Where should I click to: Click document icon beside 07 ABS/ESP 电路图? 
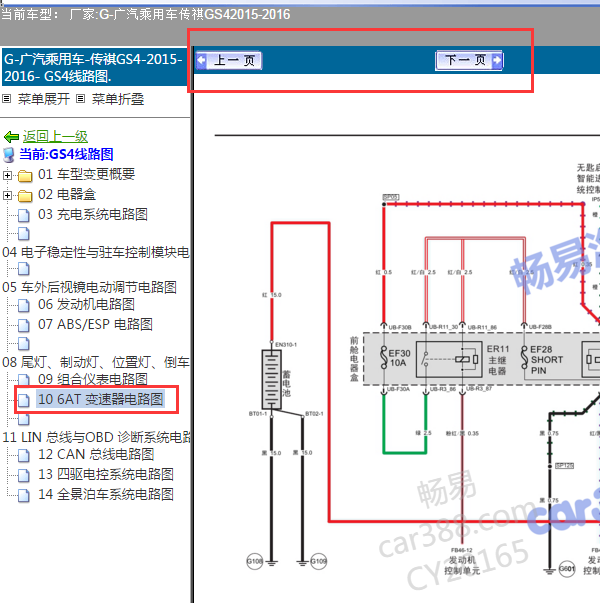click(24, 325)
